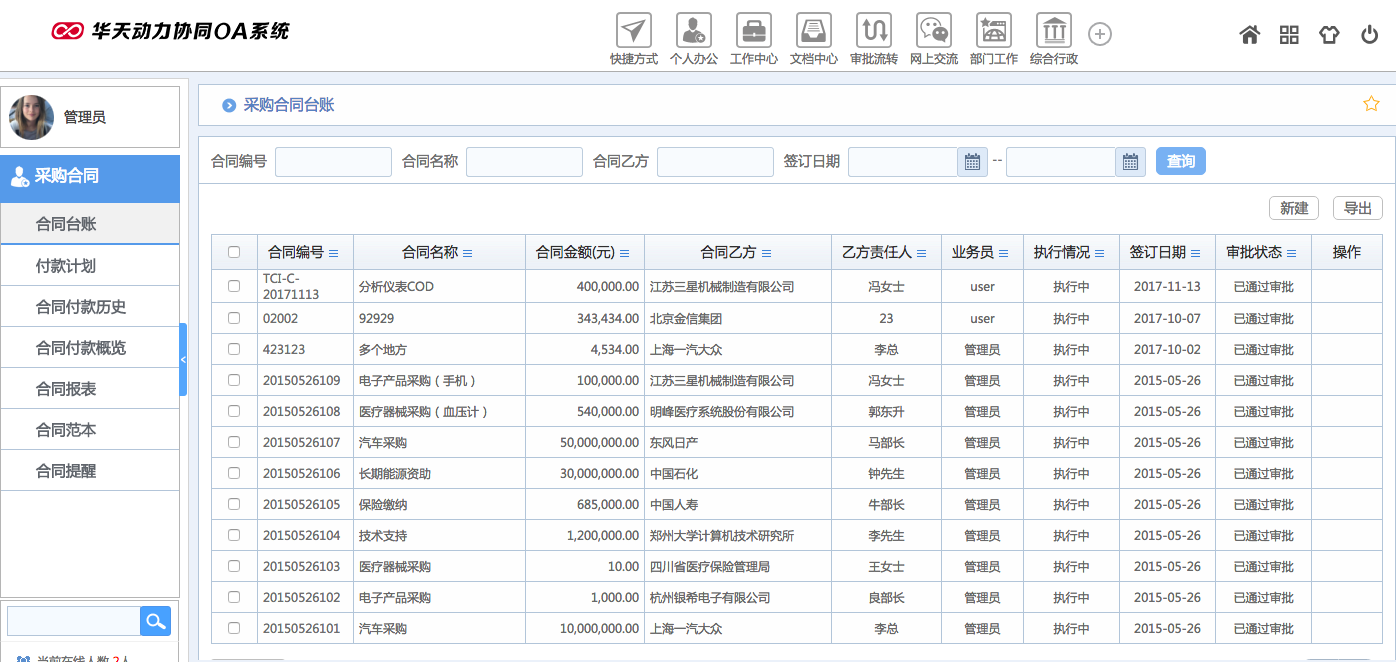Click the power logout icon
The image size is (1396, 662).
(1369, 35)
